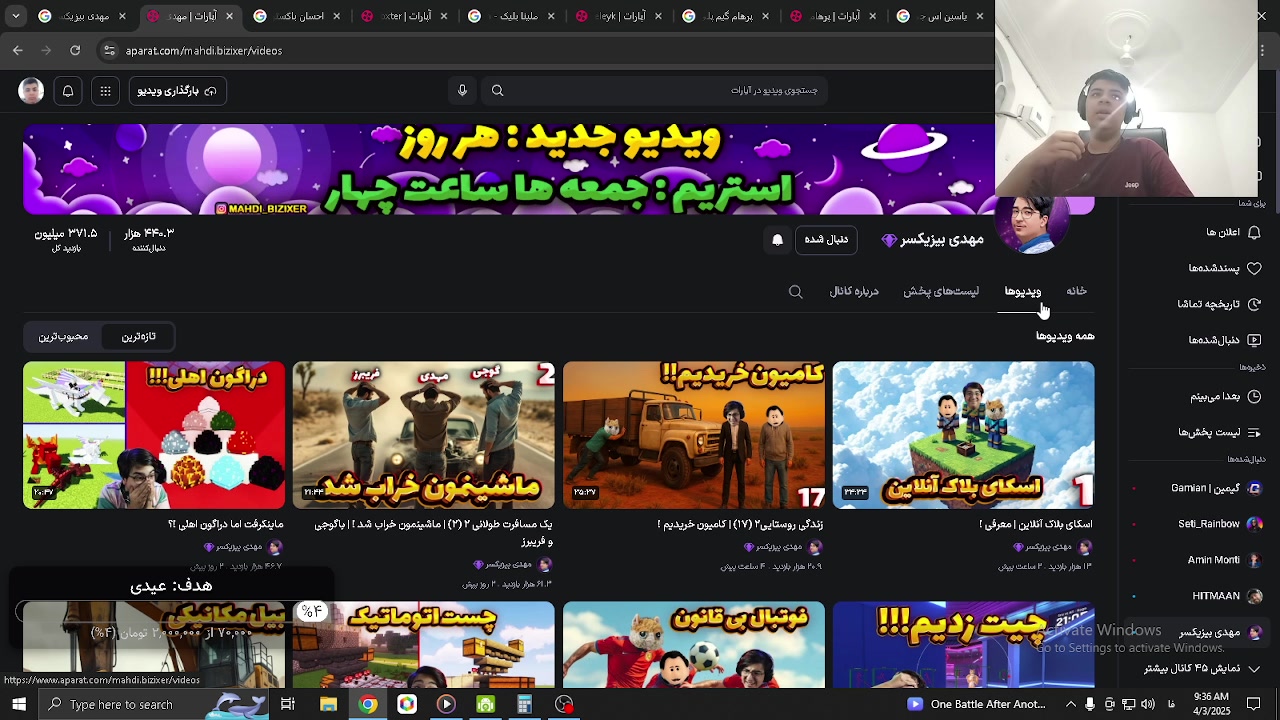This screenshot has width=1280, height=720.
Task: Click the browser back arrow
Action: pos(18,50)
